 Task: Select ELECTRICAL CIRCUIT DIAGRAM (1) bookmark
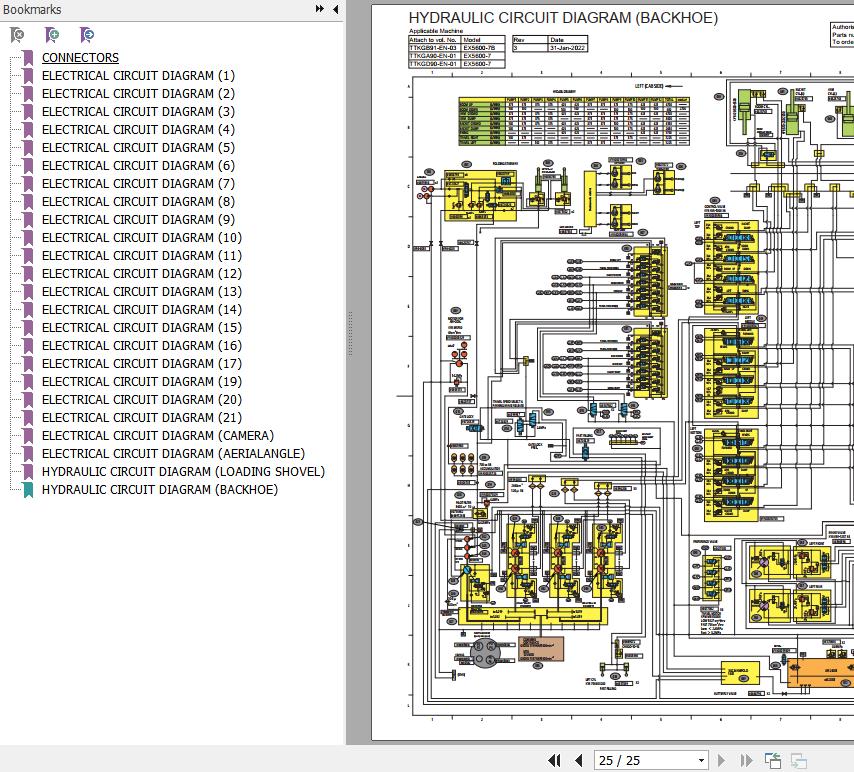[x=138, y=75]
